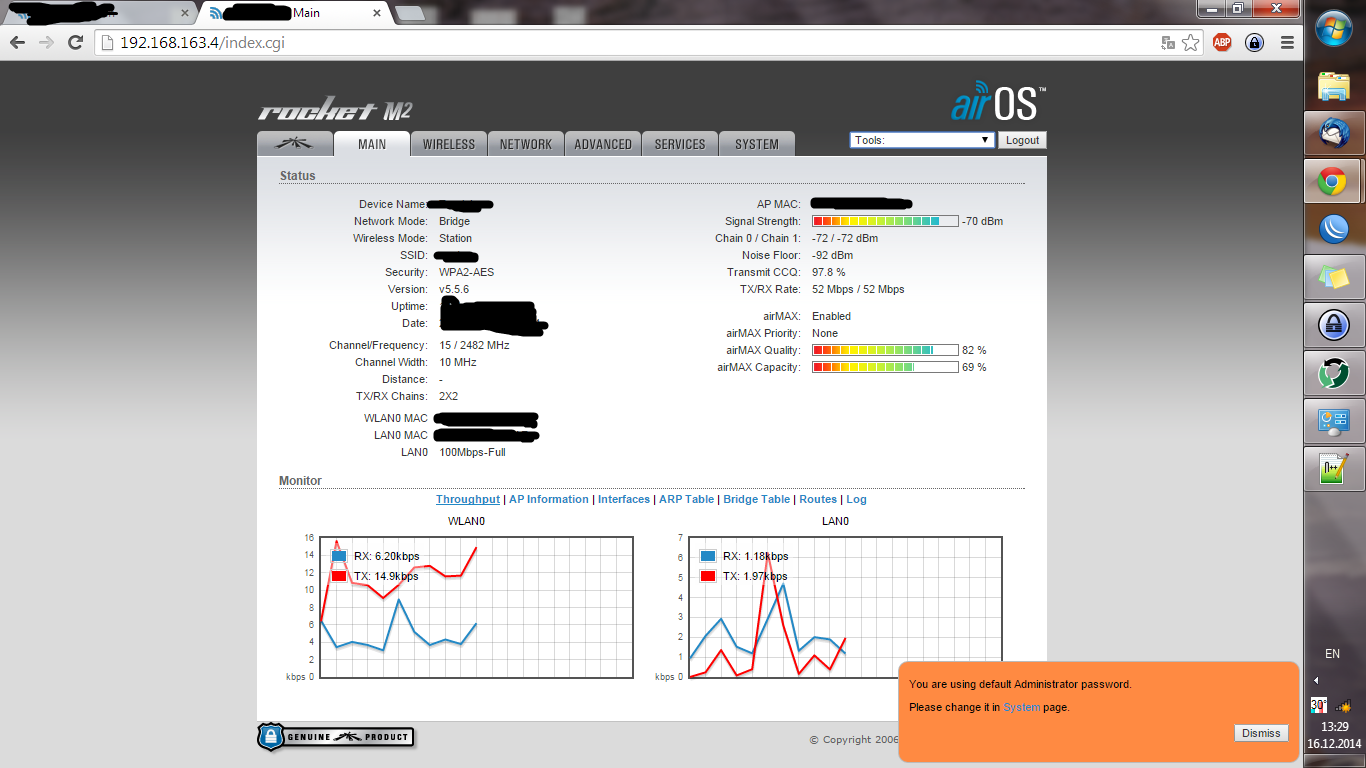Bookmark page with the star icon
1366x768 pixels.
pyautogui.click(x=1190, y=42)
